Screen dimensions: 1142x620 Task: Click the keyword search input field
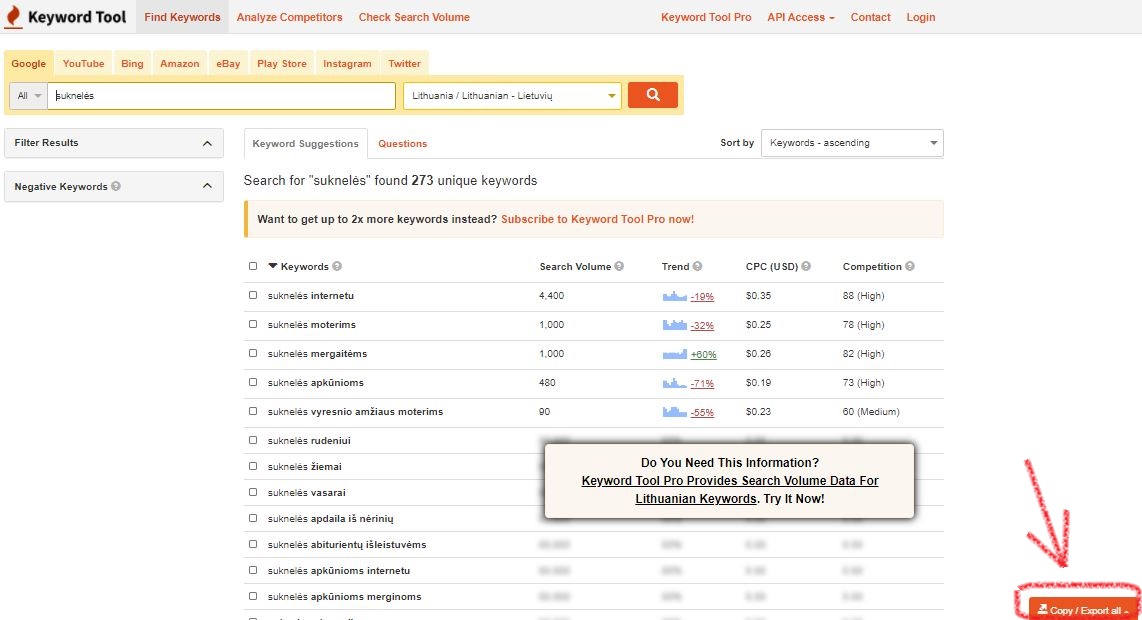(221, 96)
